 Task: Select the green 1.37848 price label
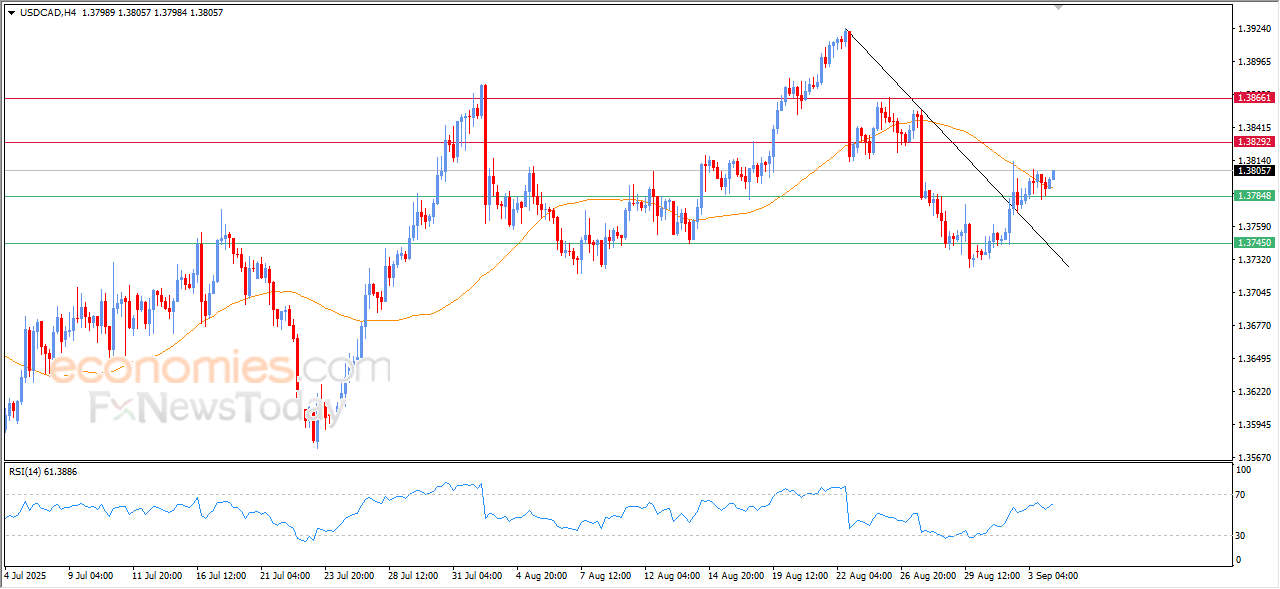pos(1254,196)
